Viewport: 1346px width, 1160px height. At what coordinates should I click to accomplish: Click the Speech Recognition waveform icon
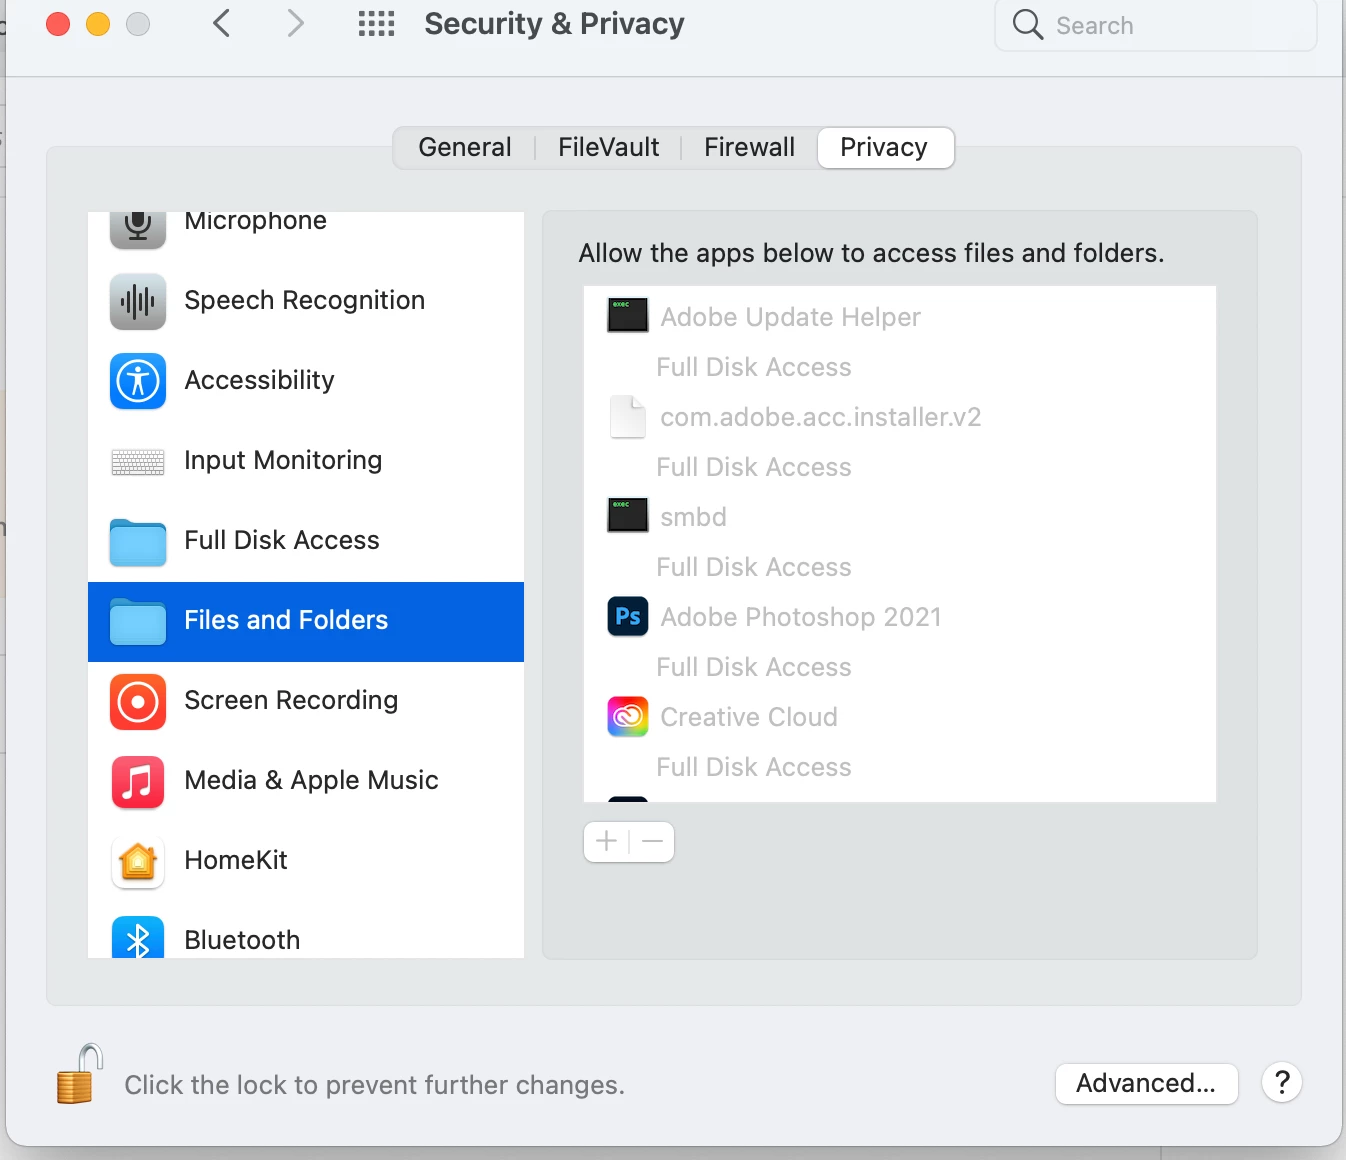pyautogui.click(x=138, y=301)
